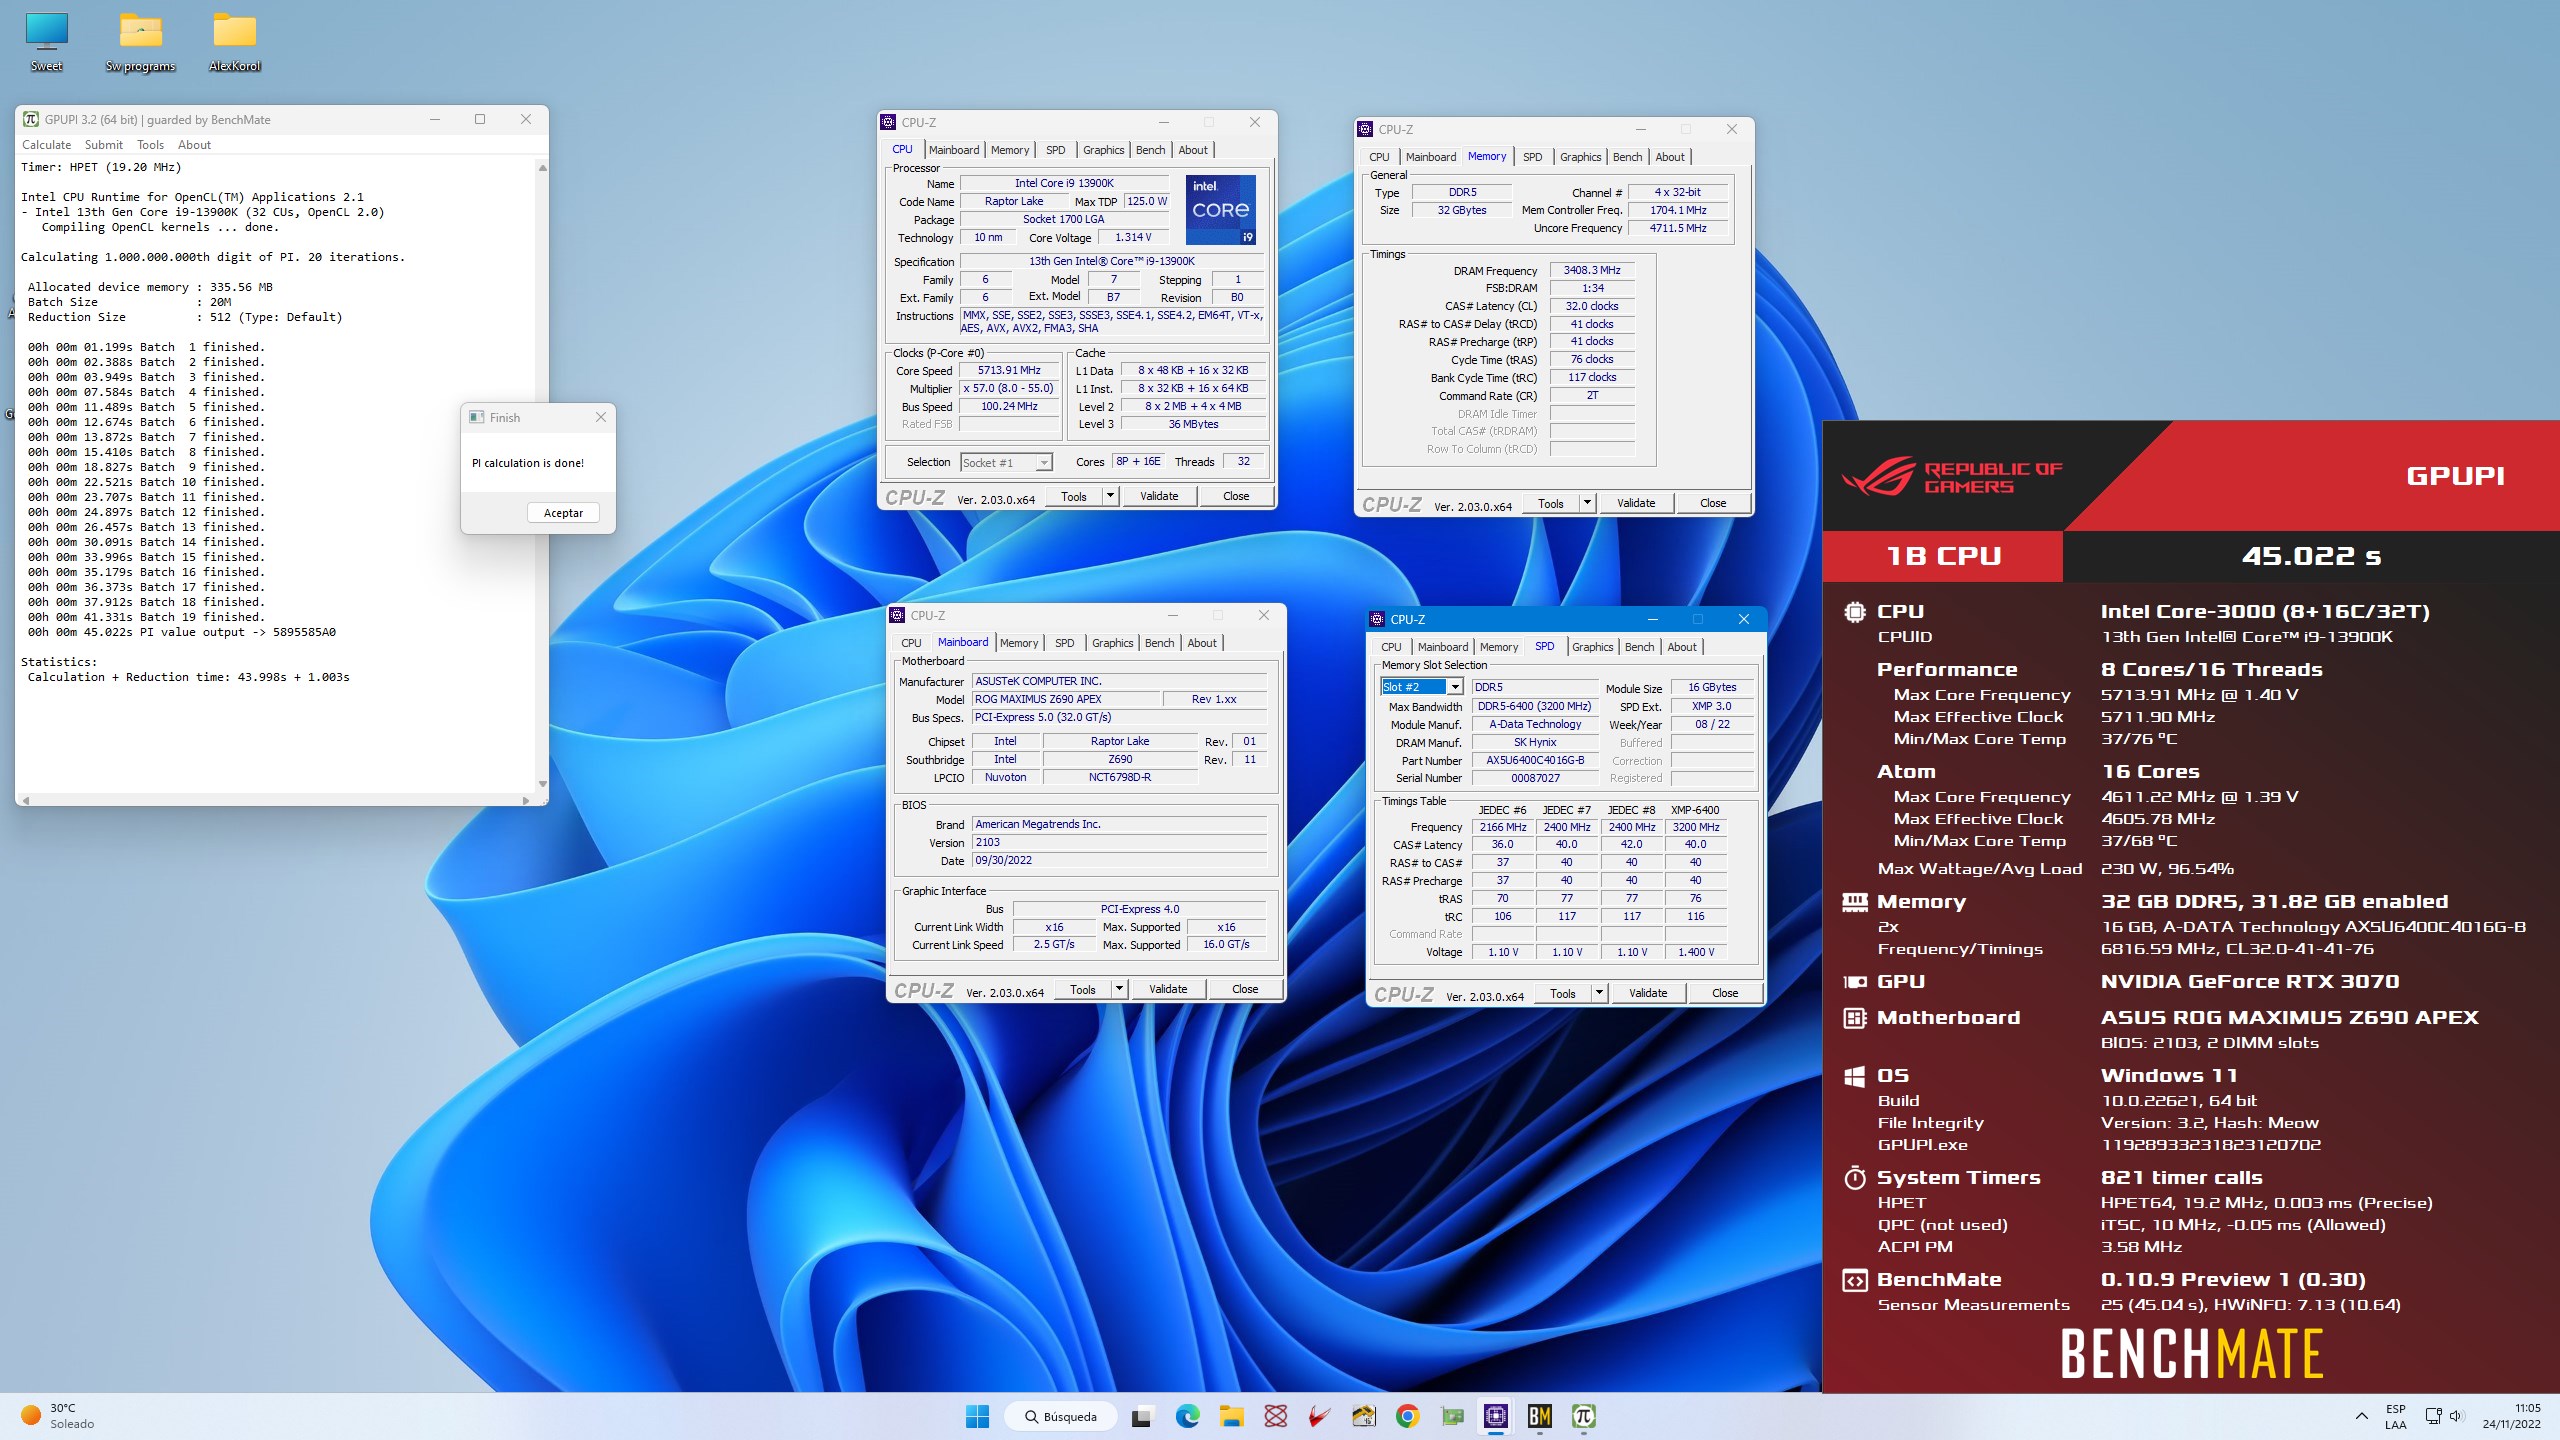Open the Sw programs desktop folder
Screen dimensions: 2560x1440
140,42
